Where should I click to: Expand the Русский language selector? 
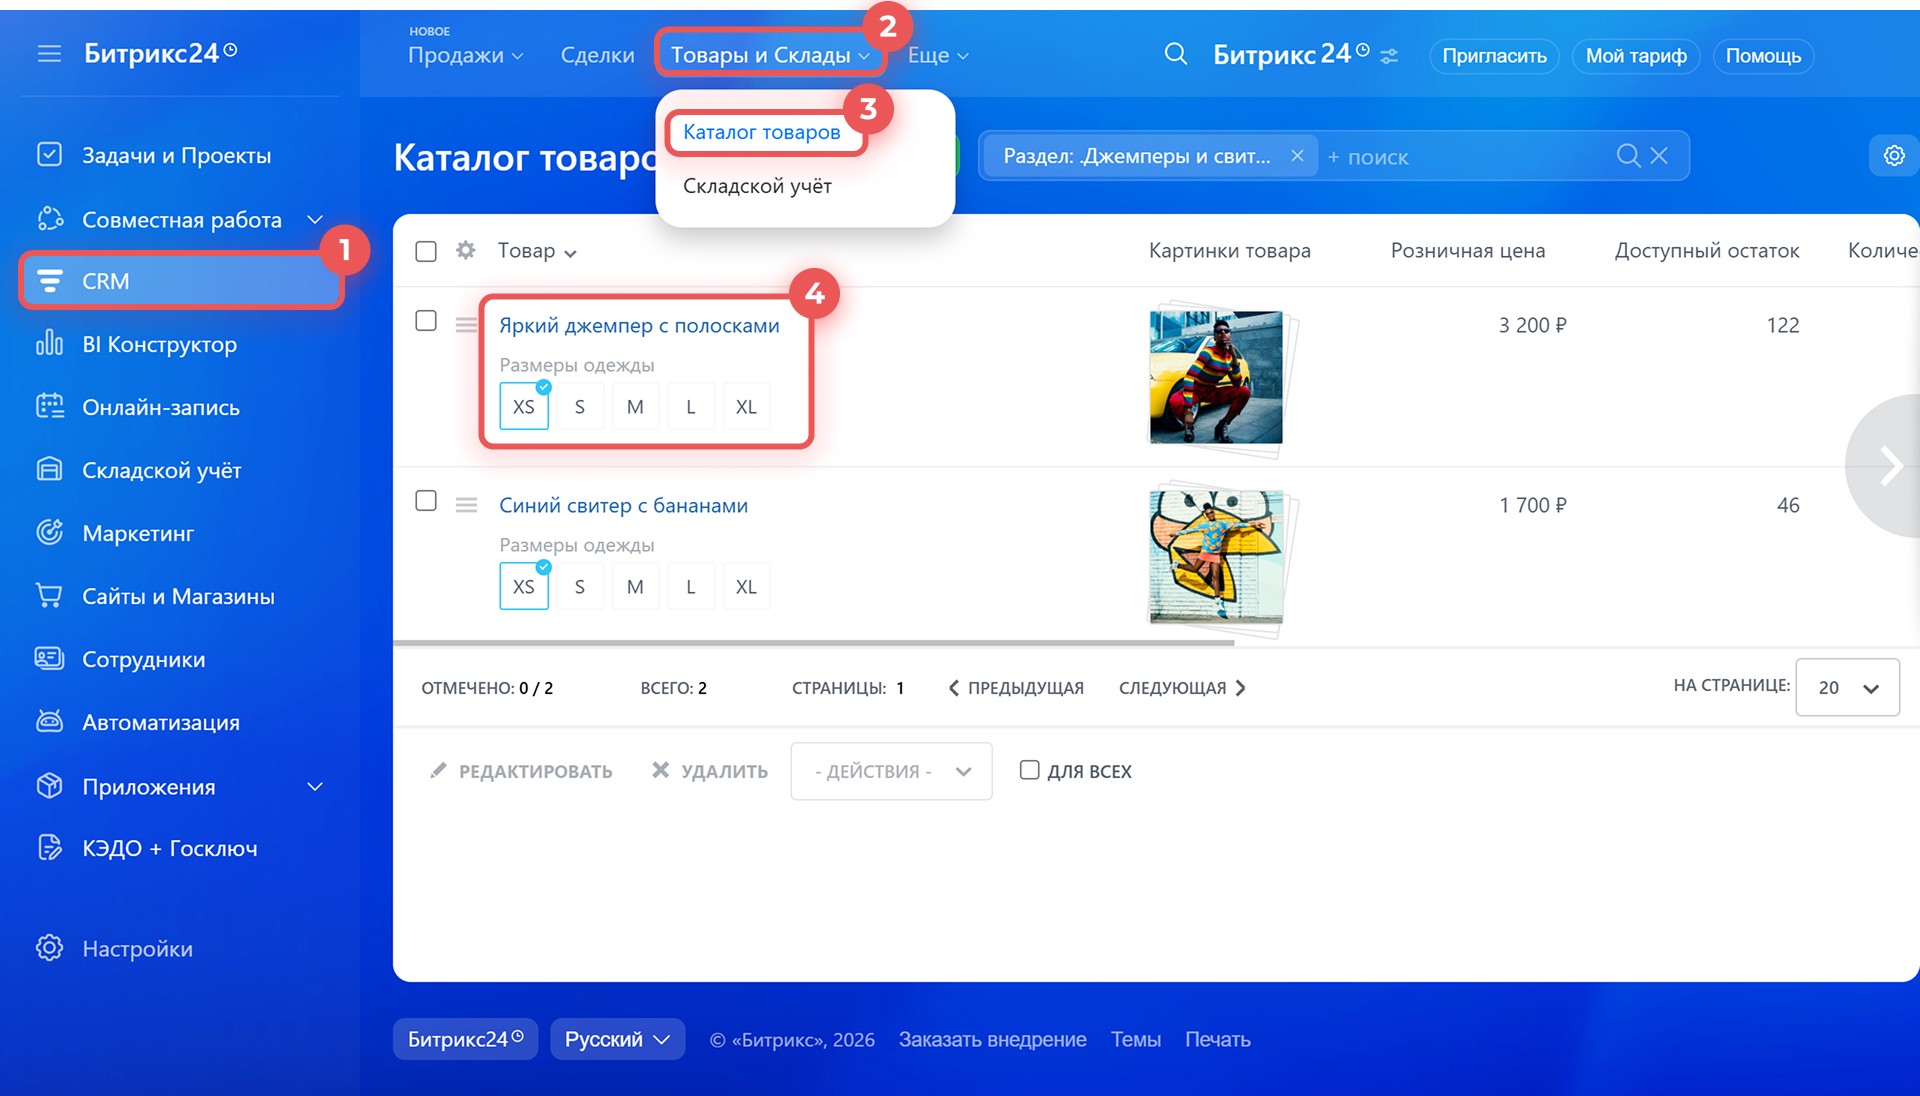[617, 1039]
